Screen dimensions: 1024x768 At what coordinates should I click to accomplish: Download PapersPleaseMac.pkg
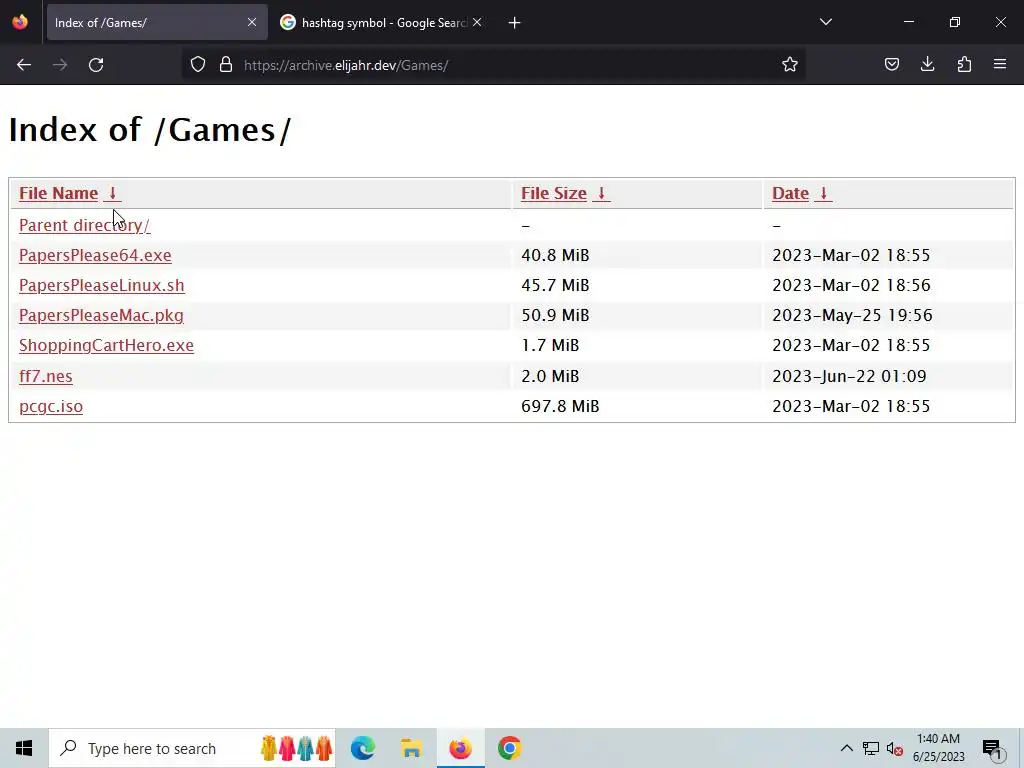101,315
